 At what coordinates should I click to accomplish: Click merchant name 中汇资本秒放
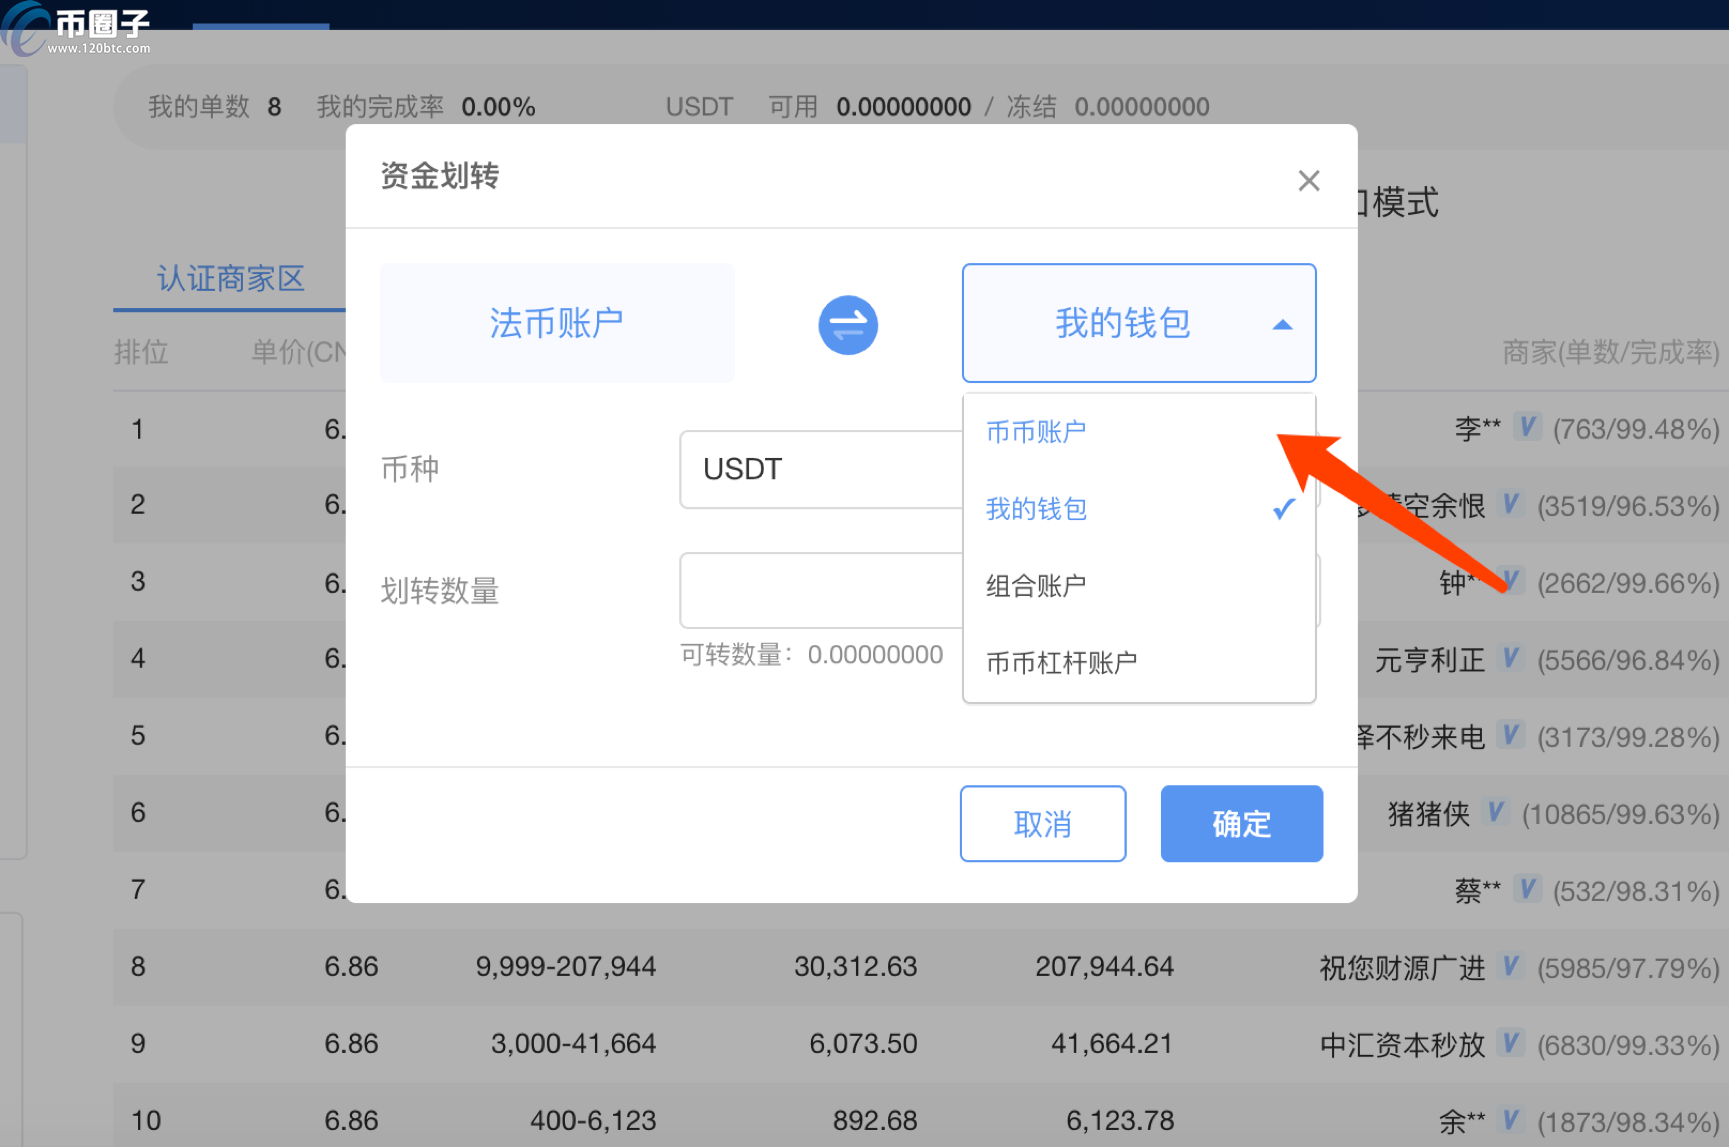[1402, 1045]
